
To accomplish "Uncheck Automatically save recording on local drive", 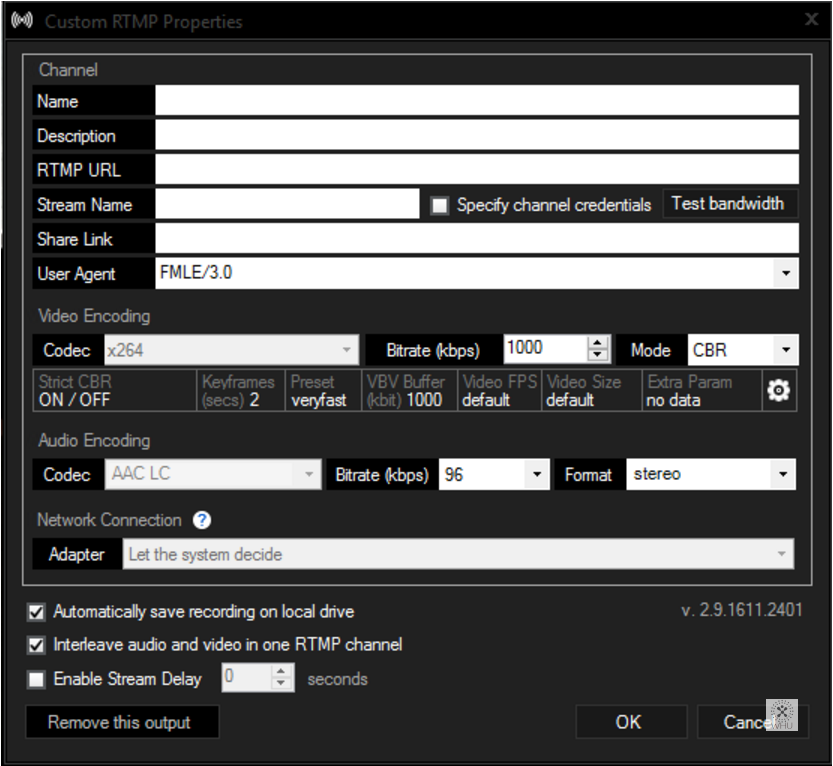I will [36, 612].
